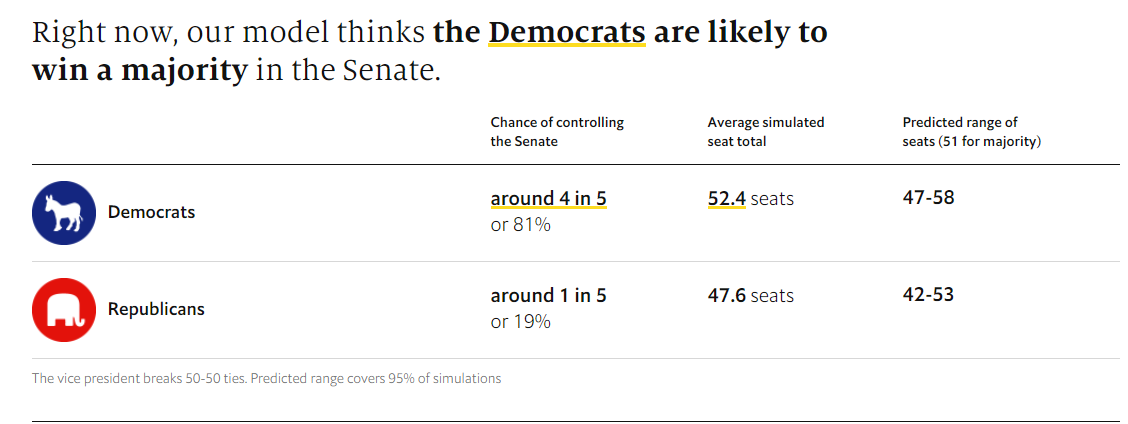Click the underlined Democrats word in headline

tap(566, 32)
